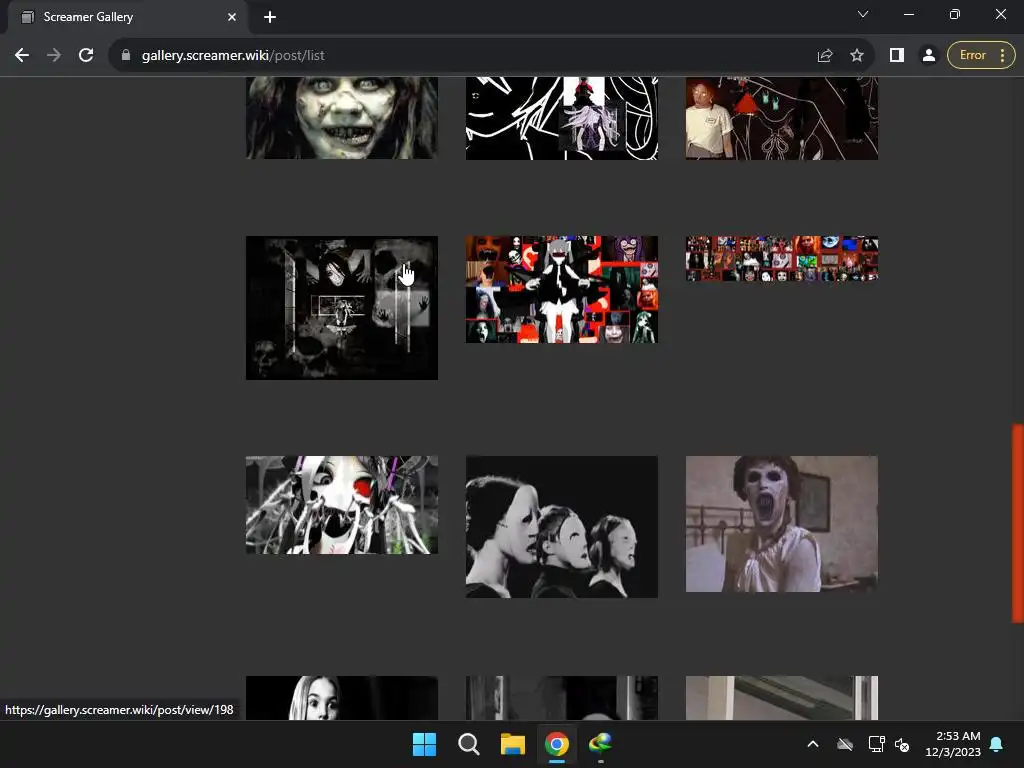Open beige room thumbnail at bottom right
Screen dimensions: 1024x768
point(782,698)
